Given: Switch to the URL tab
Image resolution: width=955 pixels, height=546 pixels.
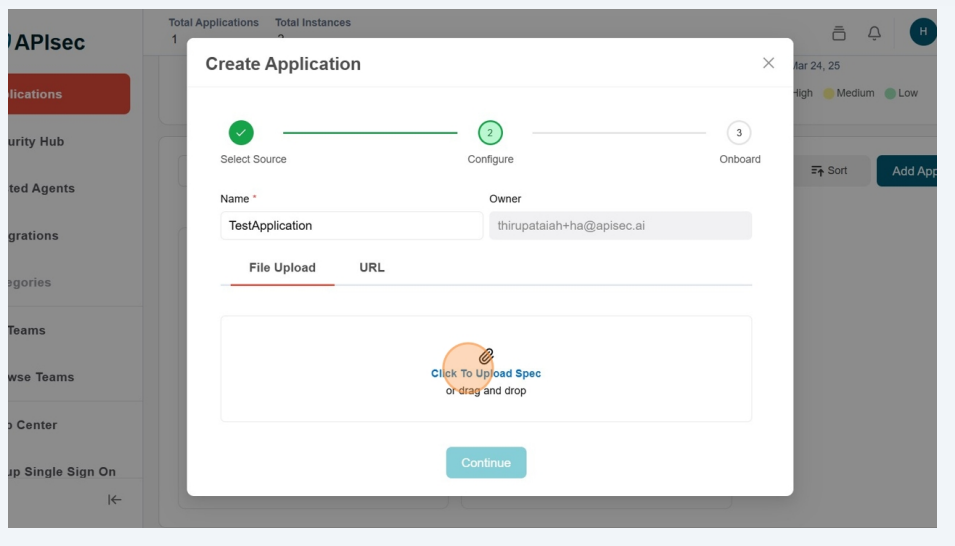Looking at the screenshot, I should pos(372,268).
